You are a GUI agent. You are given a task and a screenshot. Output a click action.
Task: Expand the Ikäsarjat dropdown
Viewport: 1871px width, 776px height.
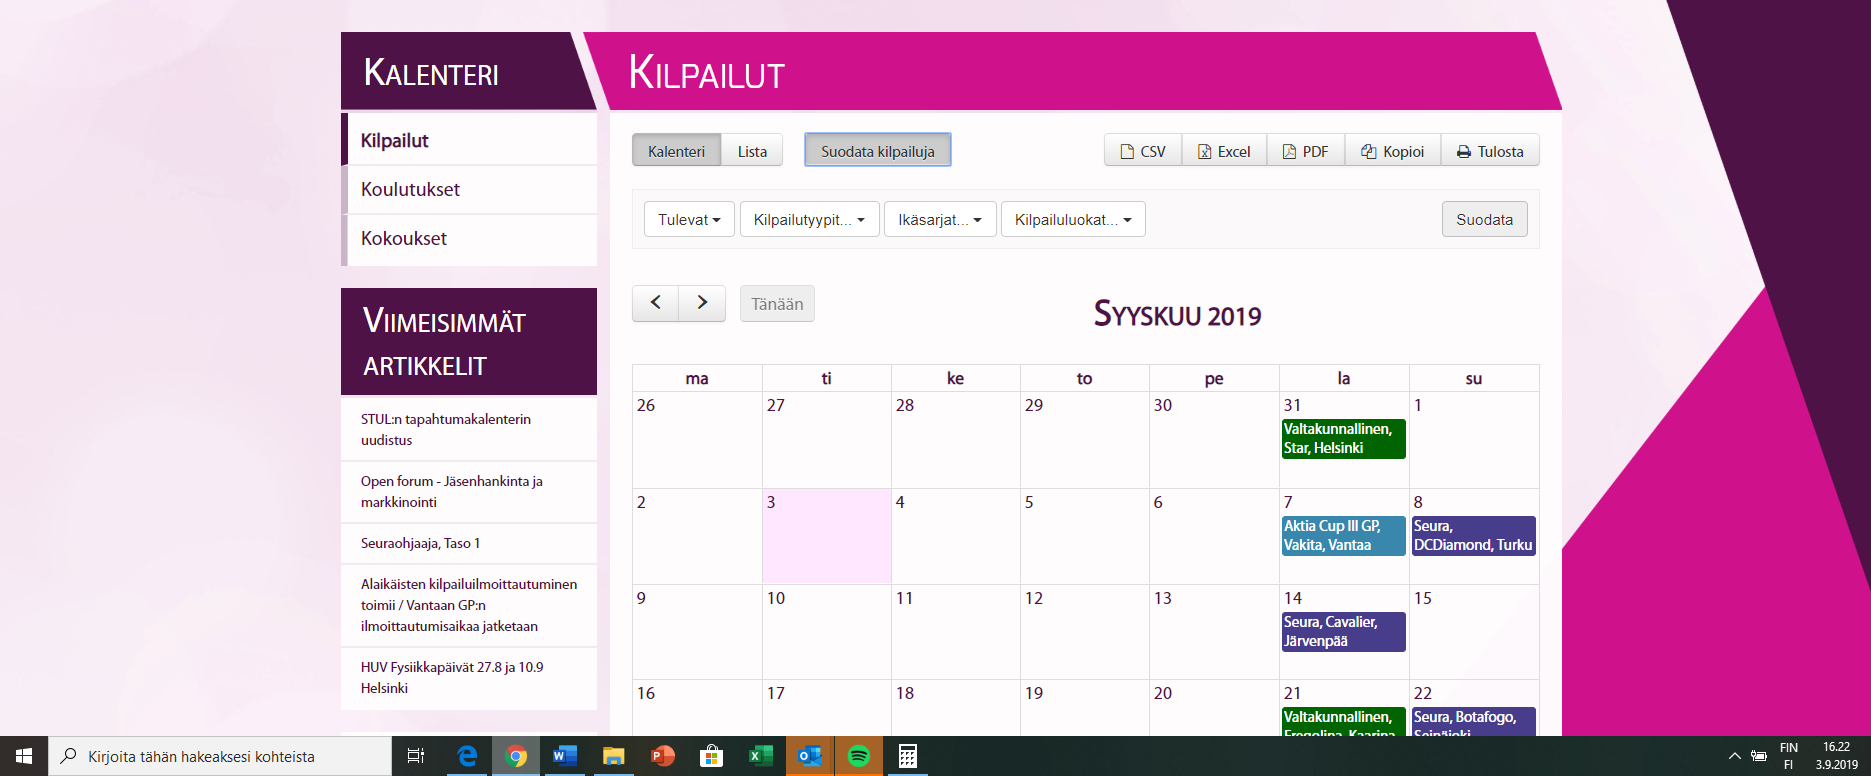(x=939, y=219)
